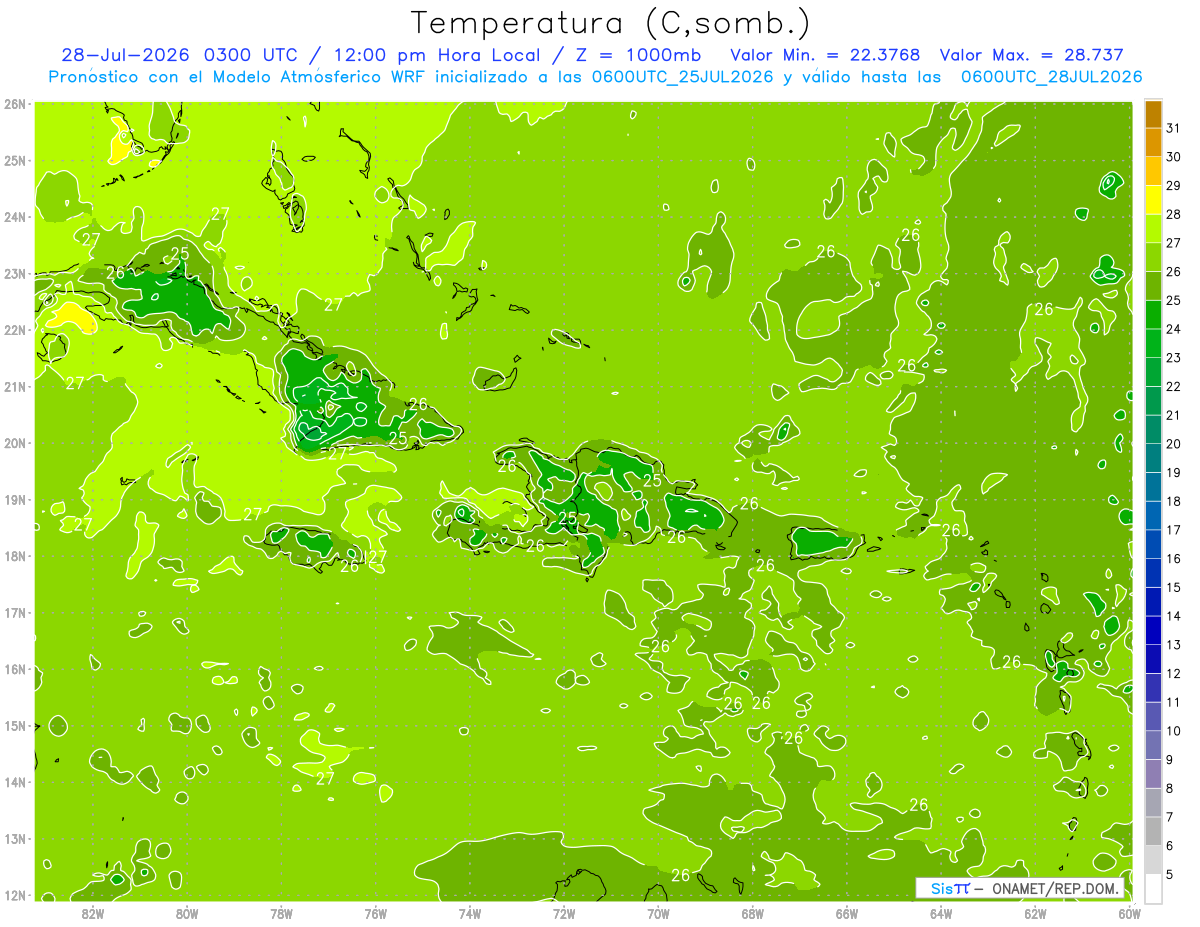Click the "70W" longitude axis label

[x=658, y=914]
